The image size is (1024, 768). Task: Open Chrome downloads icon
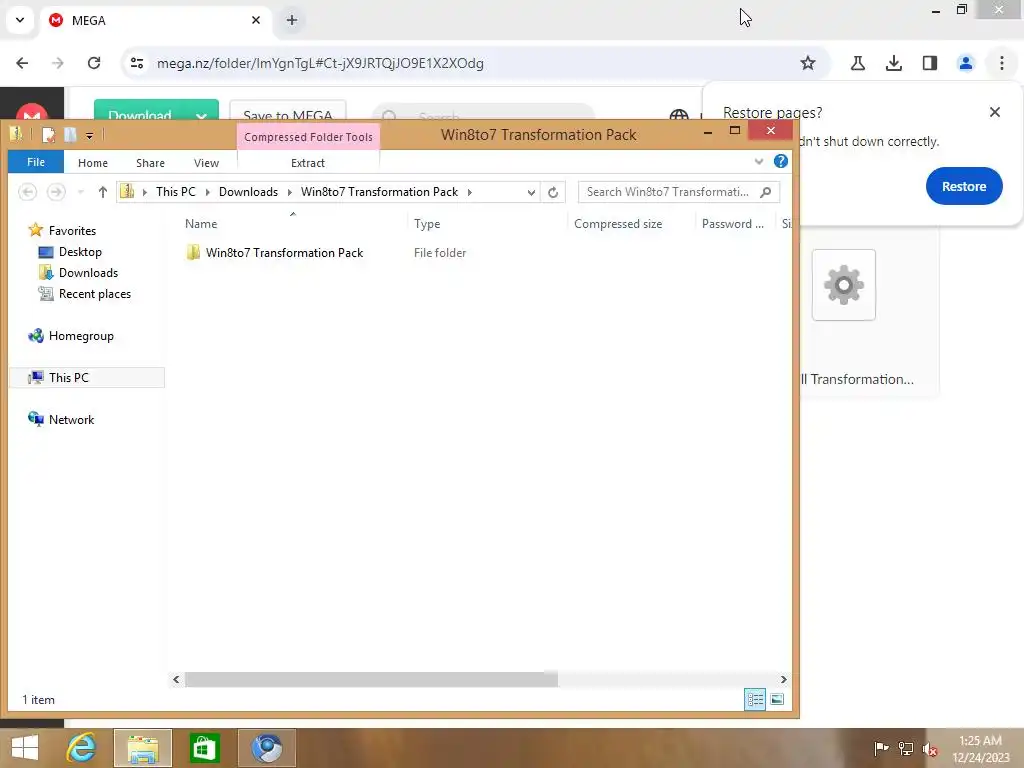[x=893, y=63]
